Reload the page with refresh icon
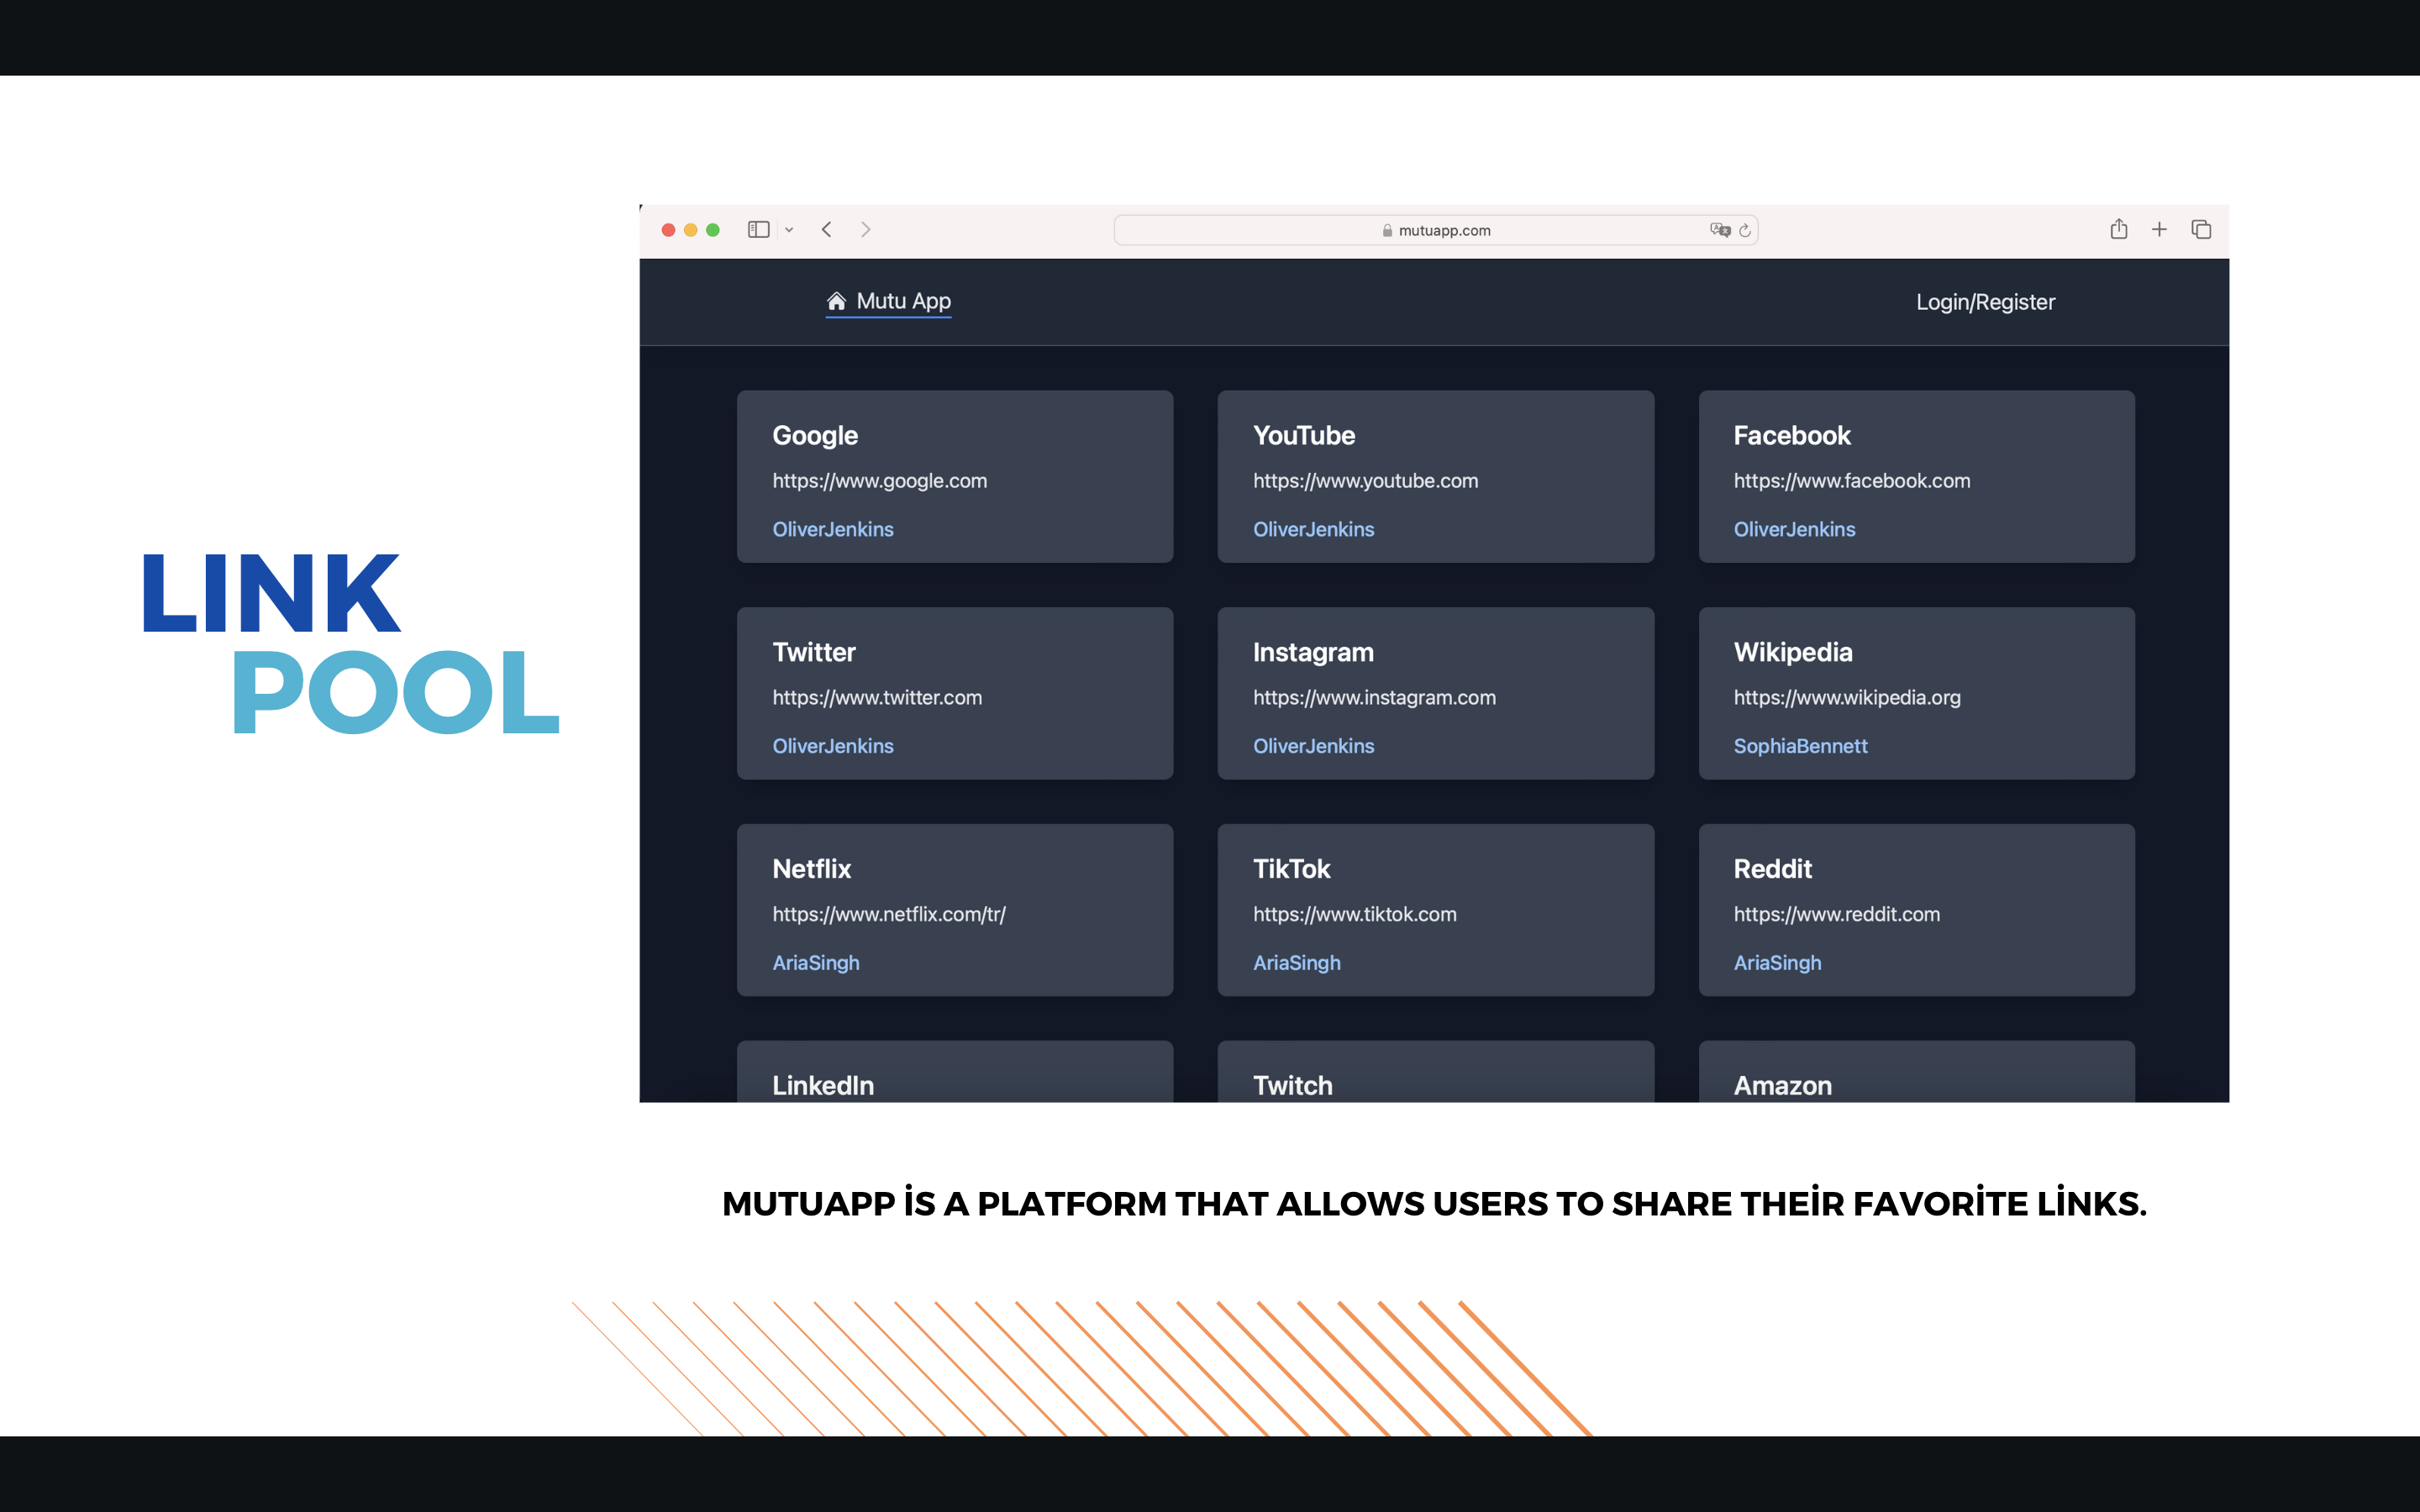Viewport: 2420px width, 1512px height. (x=1745, y=231)
